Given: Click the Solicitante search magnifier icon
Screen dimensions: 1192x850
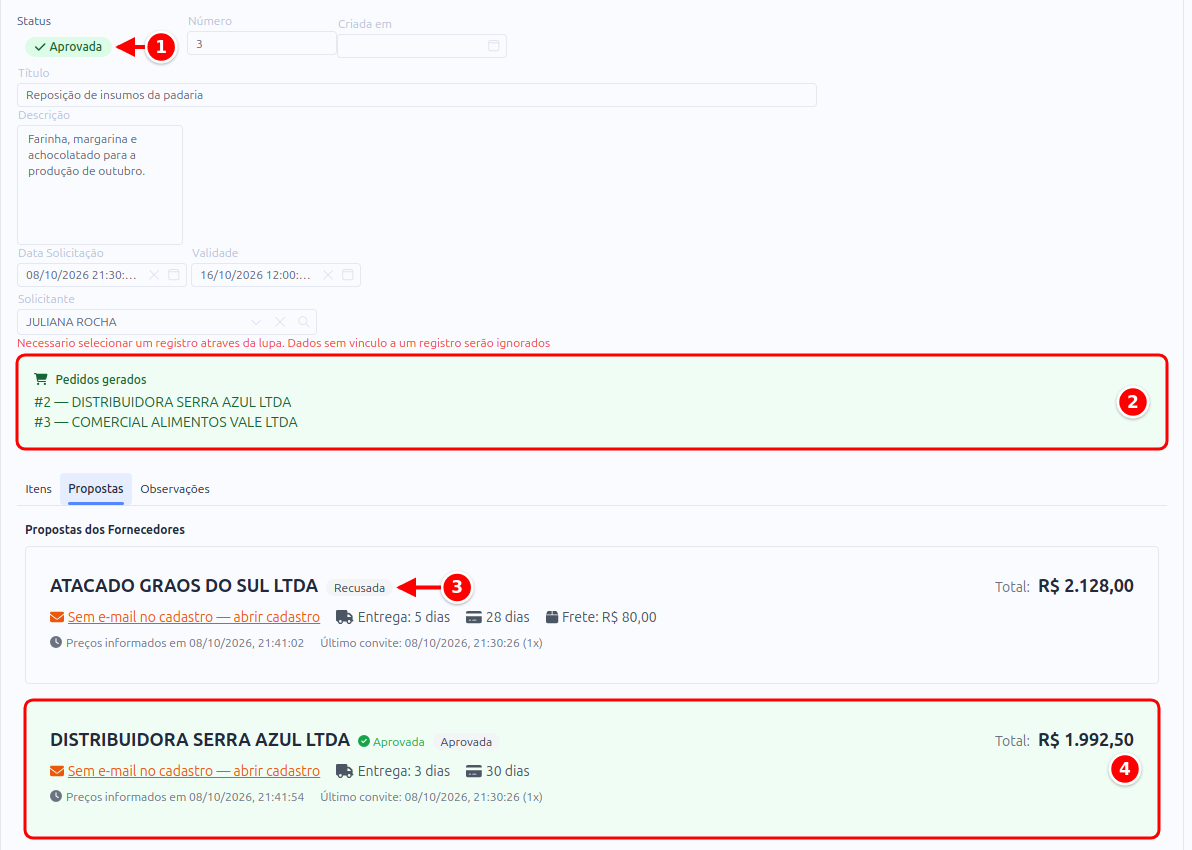Looking at the screenshot, I should (304, 322).
